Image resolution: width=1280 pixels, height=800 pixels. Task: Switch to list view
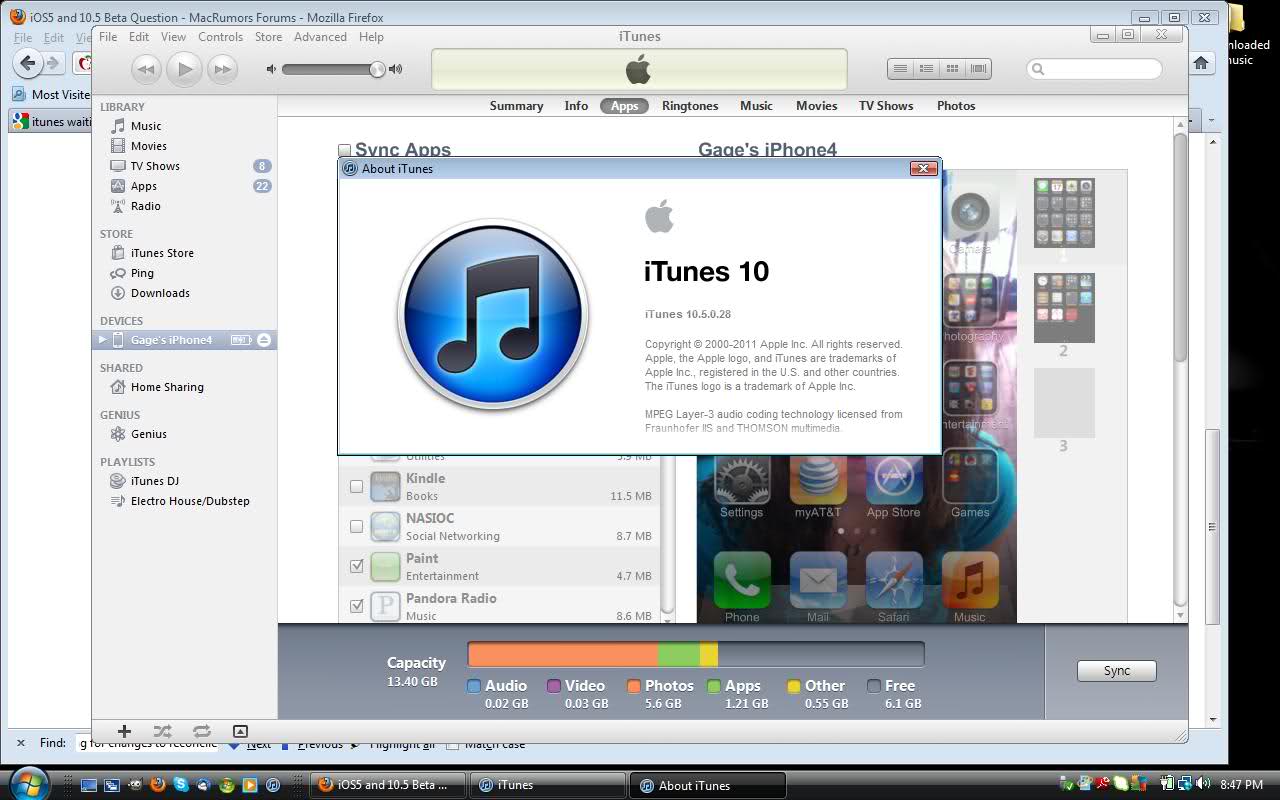pyautogui.click(x=901, y=69)
